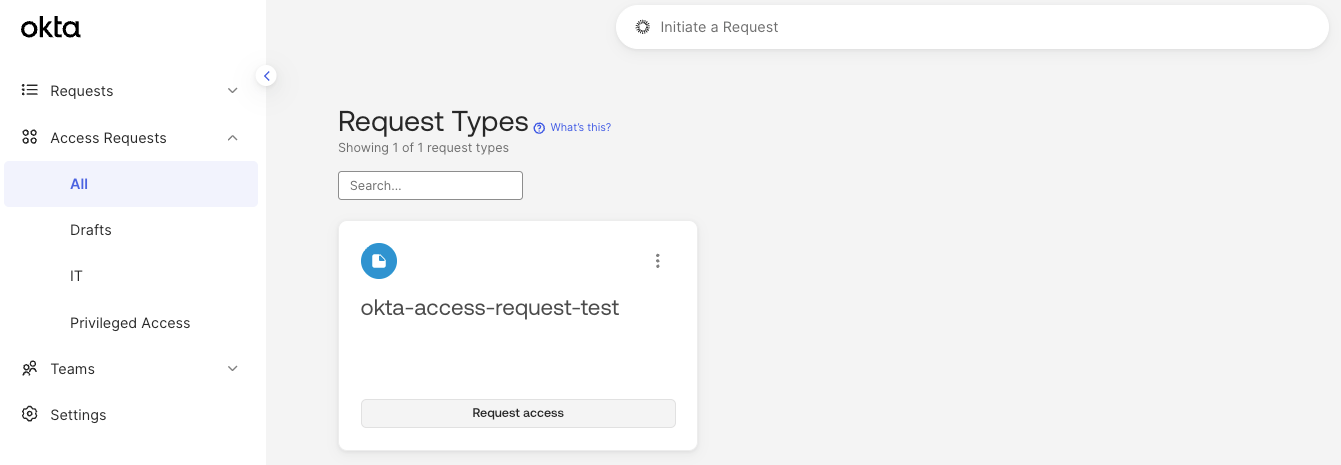Collapse the sidebar with the arrow button

[266, 76]
